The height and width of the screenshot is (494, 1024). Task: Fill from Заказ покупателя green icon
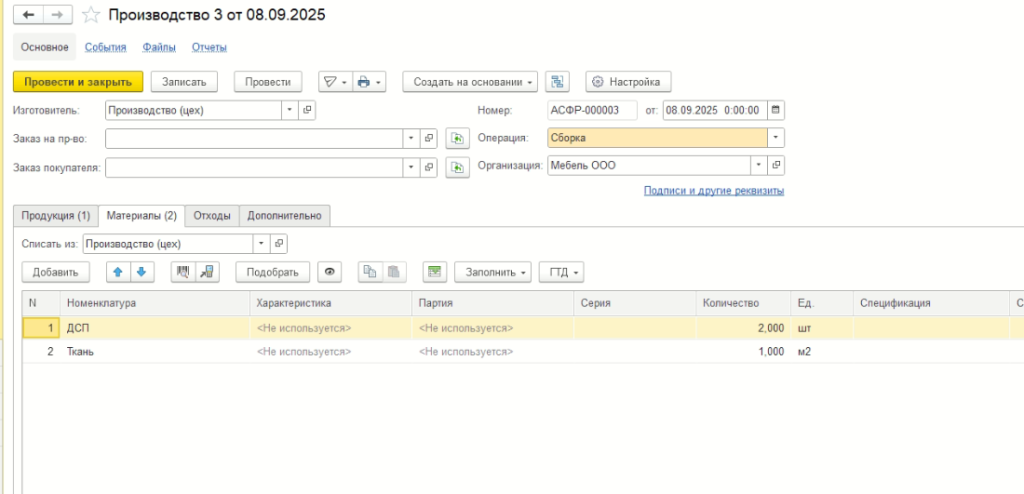coord(458,167)
